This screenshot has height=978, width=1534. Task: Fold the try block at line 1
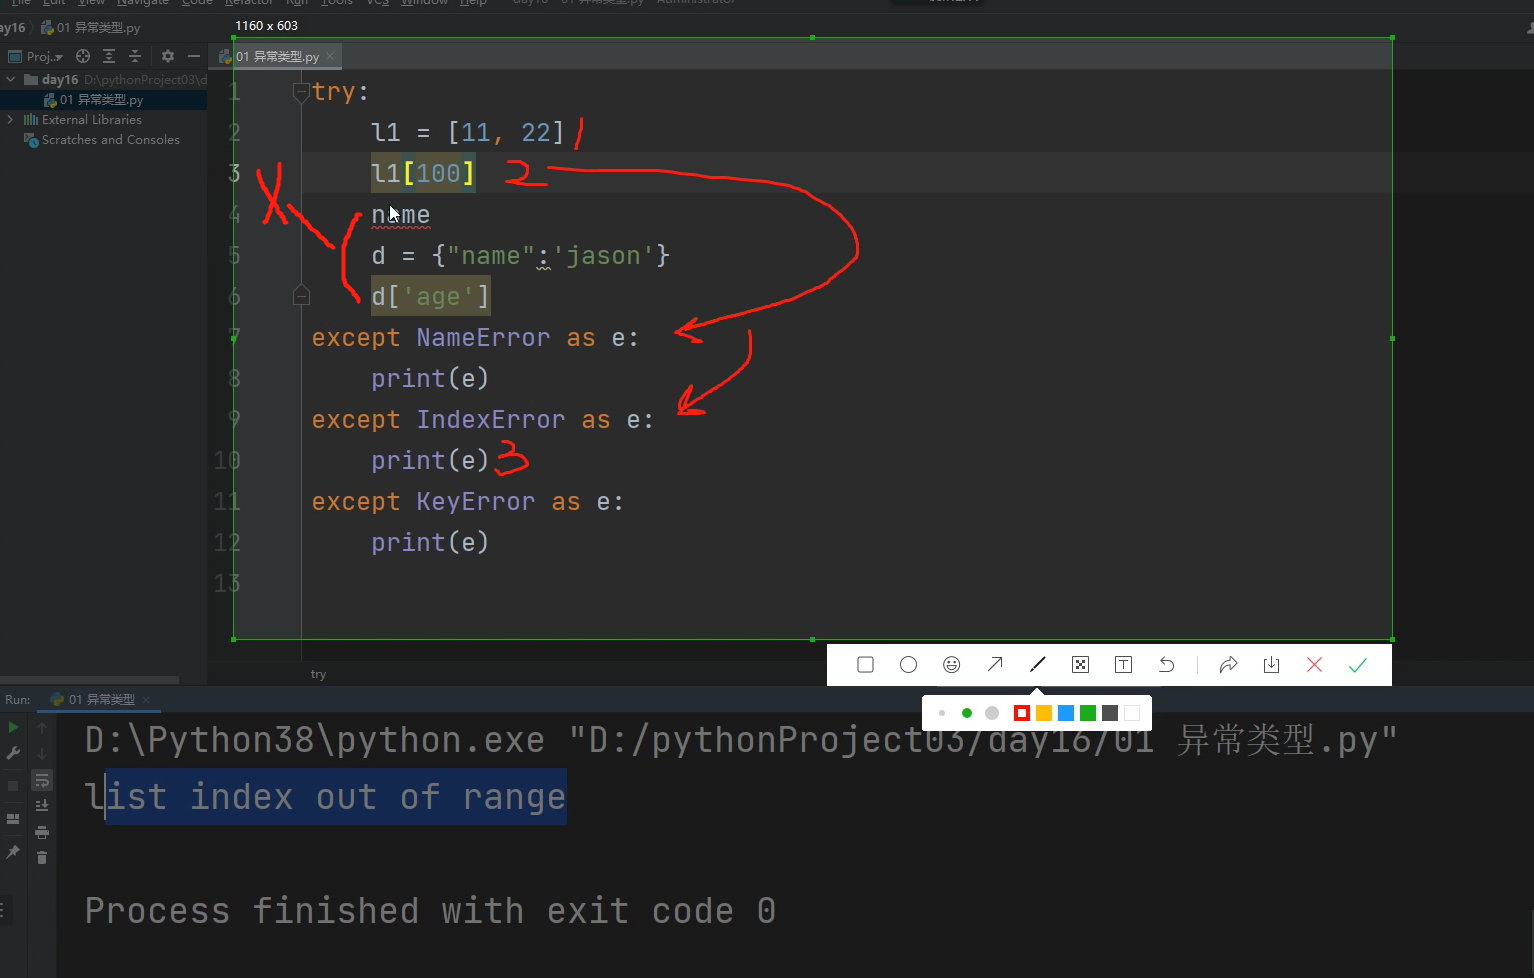301,92
